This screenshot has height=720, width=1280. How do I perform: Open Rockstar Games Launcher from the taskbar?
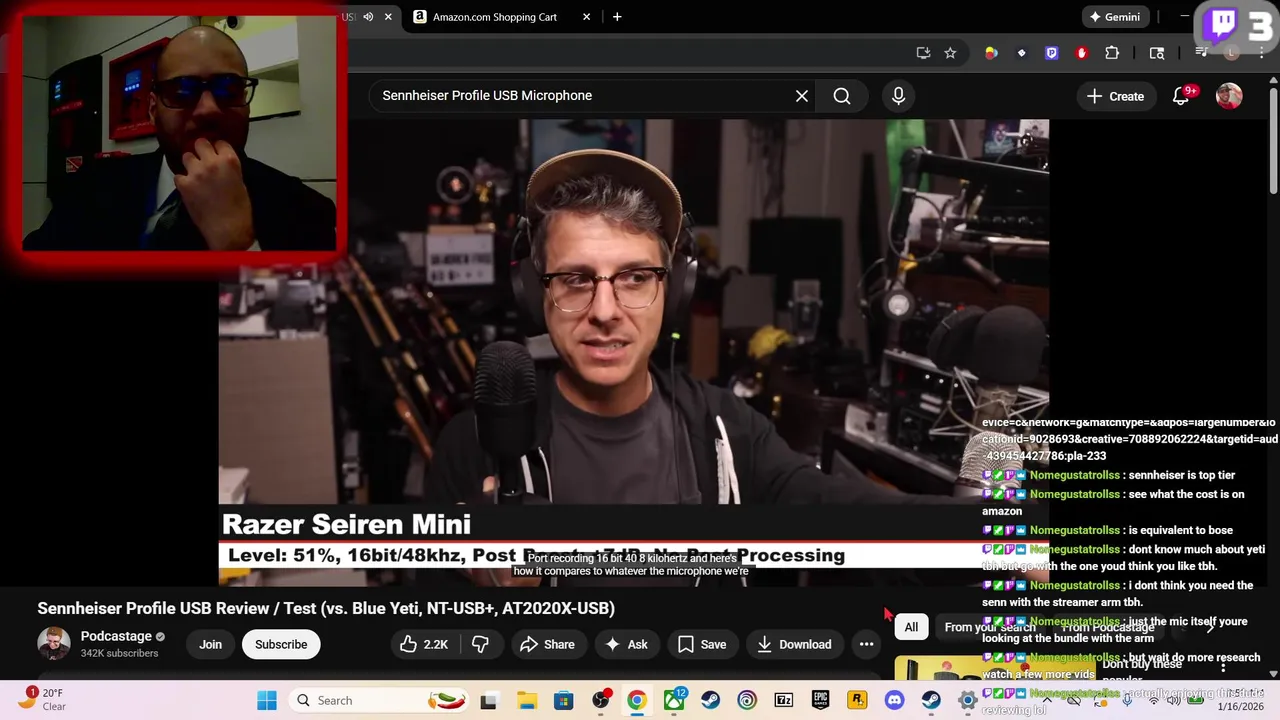(857, 700)
